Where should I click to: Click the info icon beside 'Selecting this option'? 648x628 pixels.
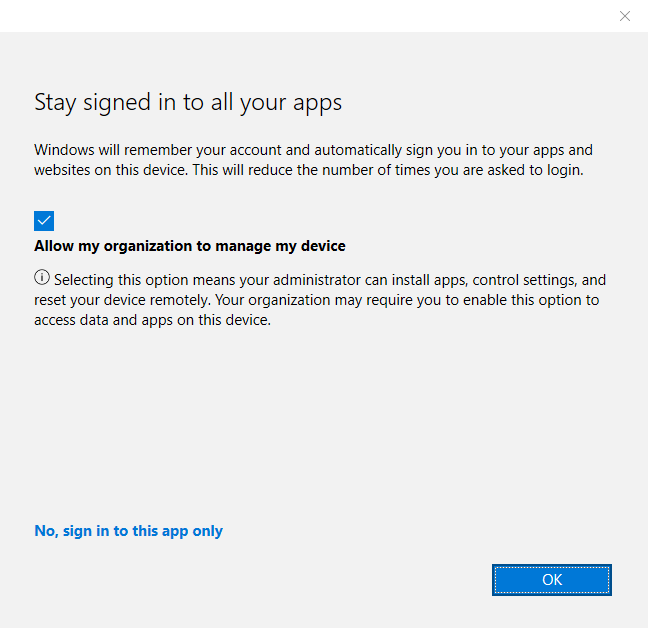42,278
